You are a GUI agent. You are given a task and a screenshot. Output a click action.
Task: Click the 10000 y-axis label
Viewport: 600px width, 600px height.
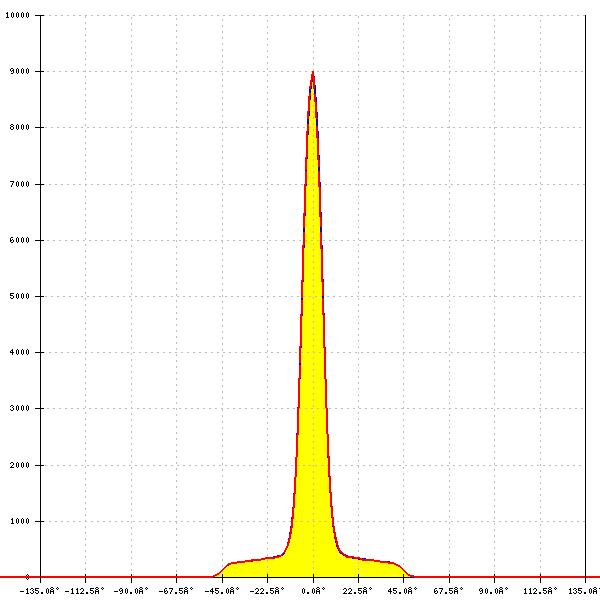(16, 15)
